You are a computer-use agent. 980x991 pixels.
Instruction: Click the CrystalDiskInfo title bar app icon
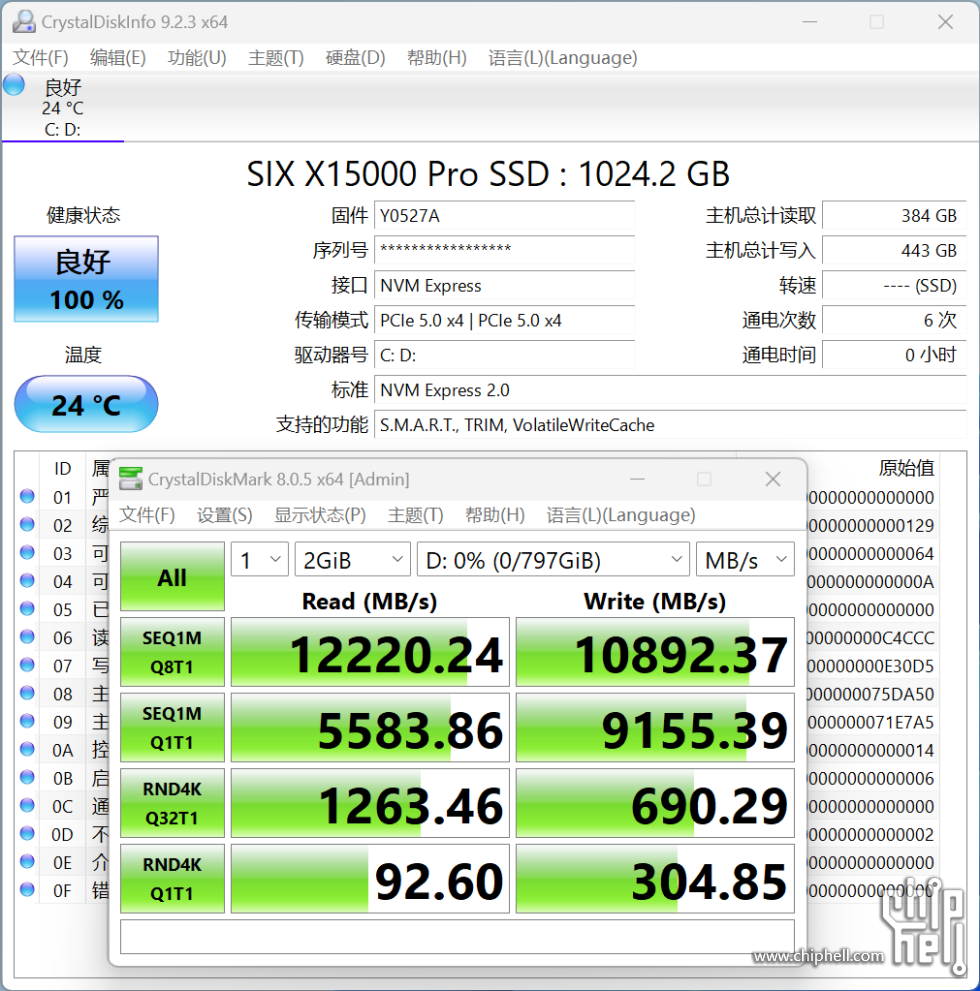pyautogui.click(x=24, y=21)
